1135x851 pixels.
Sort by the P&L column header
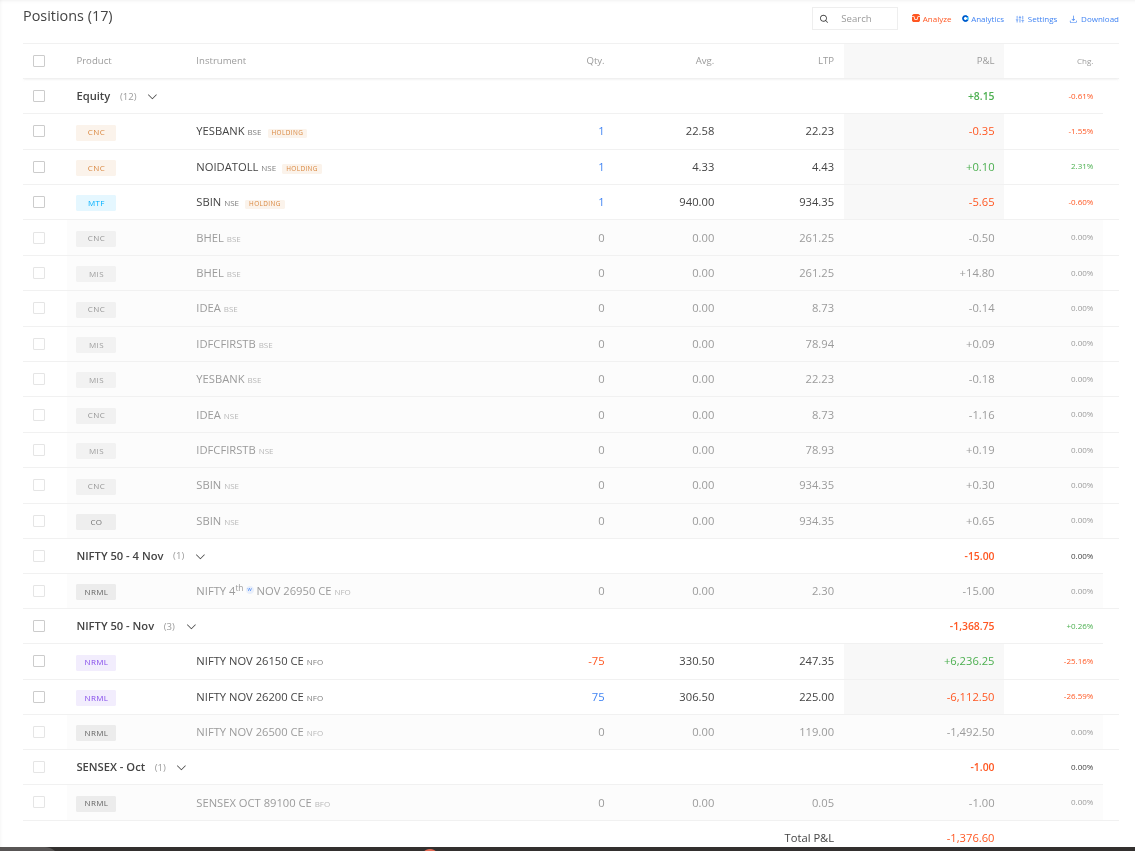(984, 61)
